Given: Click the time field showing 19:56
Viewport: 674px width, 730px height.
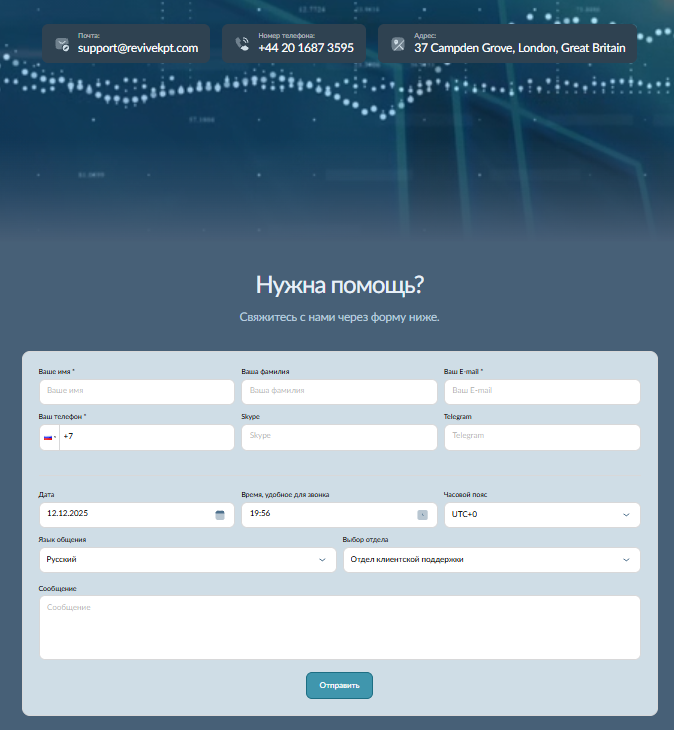Looking at the screenshot, I should [x=339, y=515].
